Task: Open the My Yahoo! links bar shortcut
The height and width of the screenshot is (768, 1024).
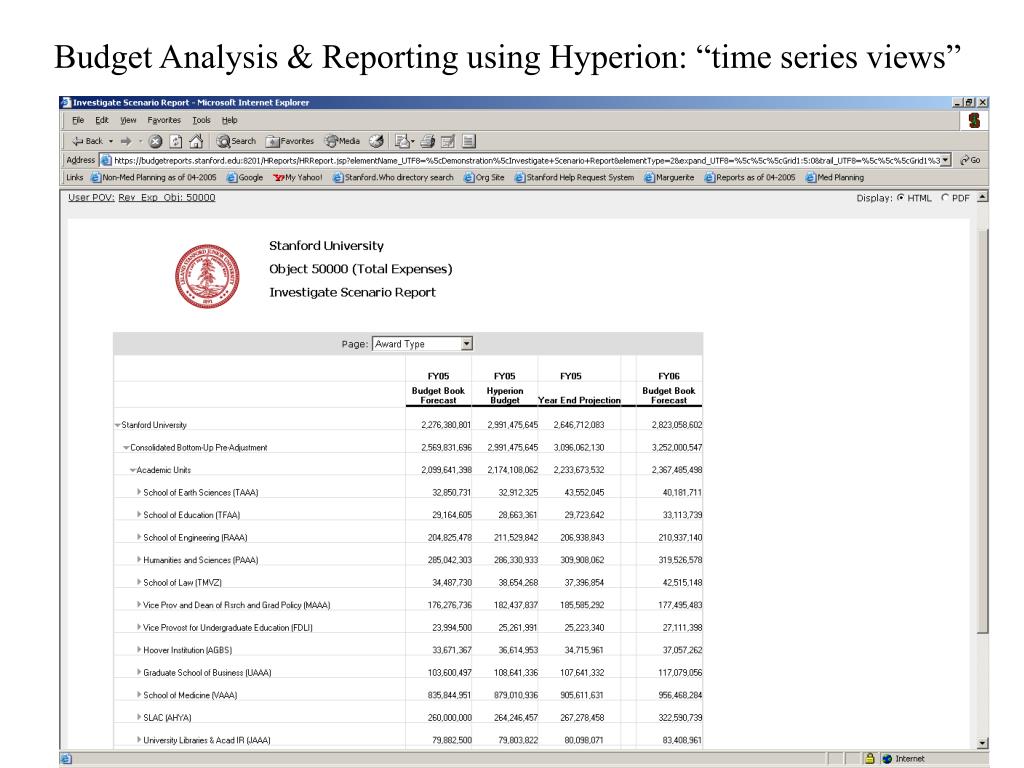Action: point(298,178)
